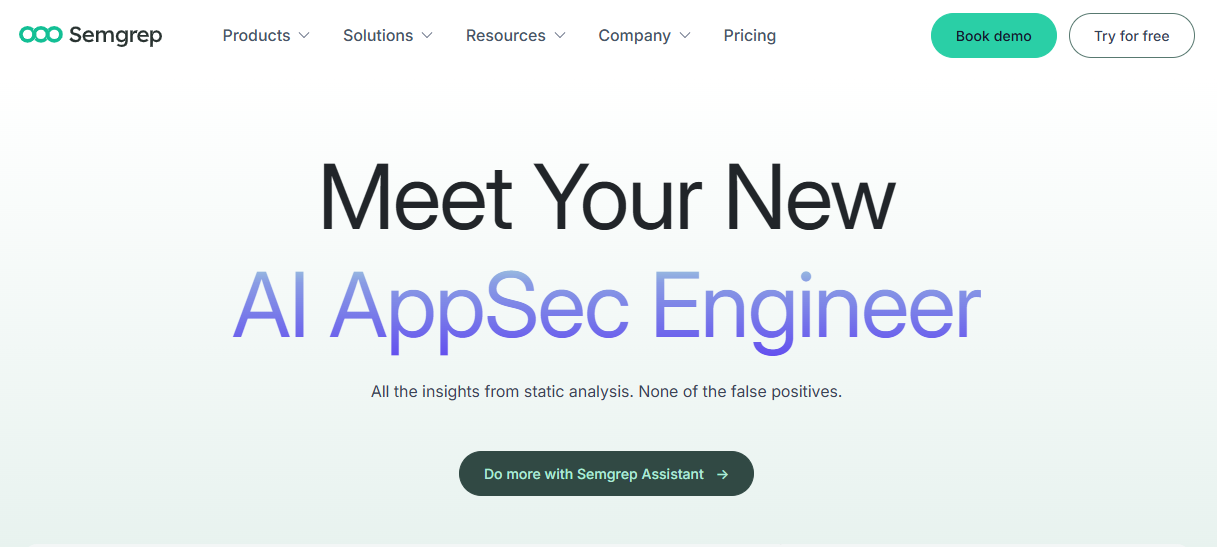Expand the chevron next to Resources

coord(560,36)
